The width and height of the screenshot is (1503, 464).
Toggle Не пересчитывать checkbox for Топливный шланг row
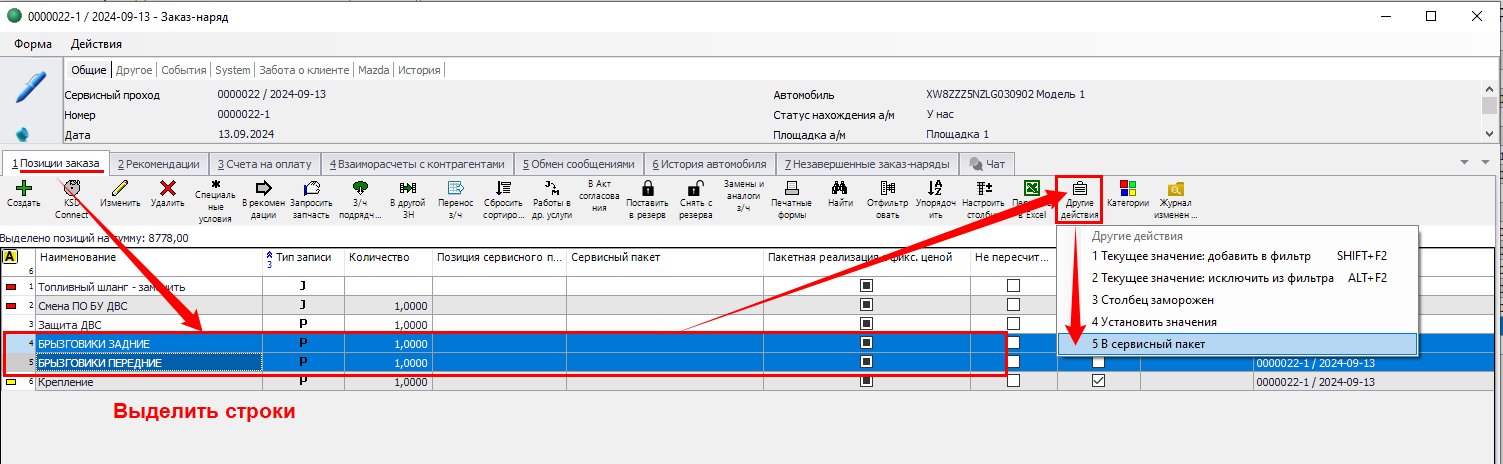point(1014,286)
